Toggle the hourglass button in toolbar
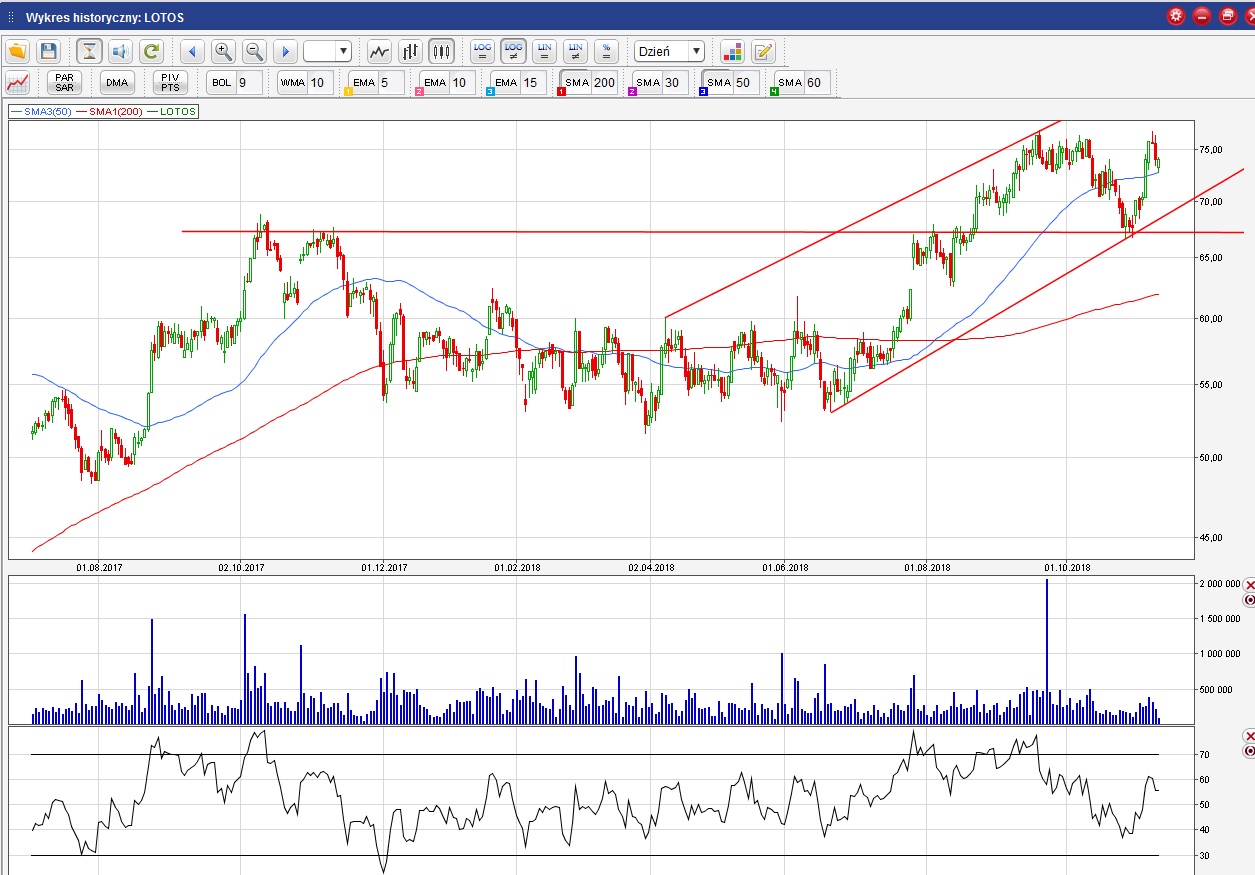This screenshot has width=1255, height=875. click(90, 51)
